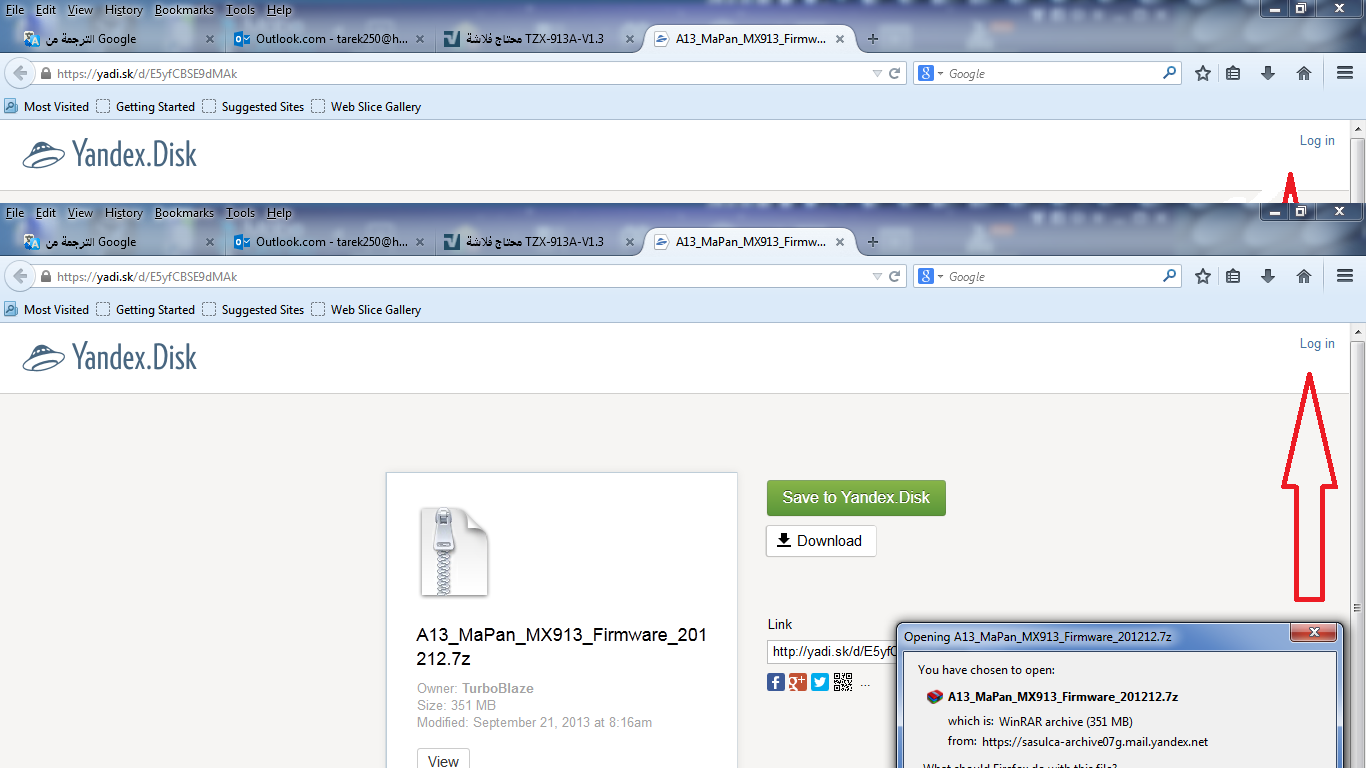
Task: Open downloads arrow in the upper browser window
Action: (x=1268, y=73)
